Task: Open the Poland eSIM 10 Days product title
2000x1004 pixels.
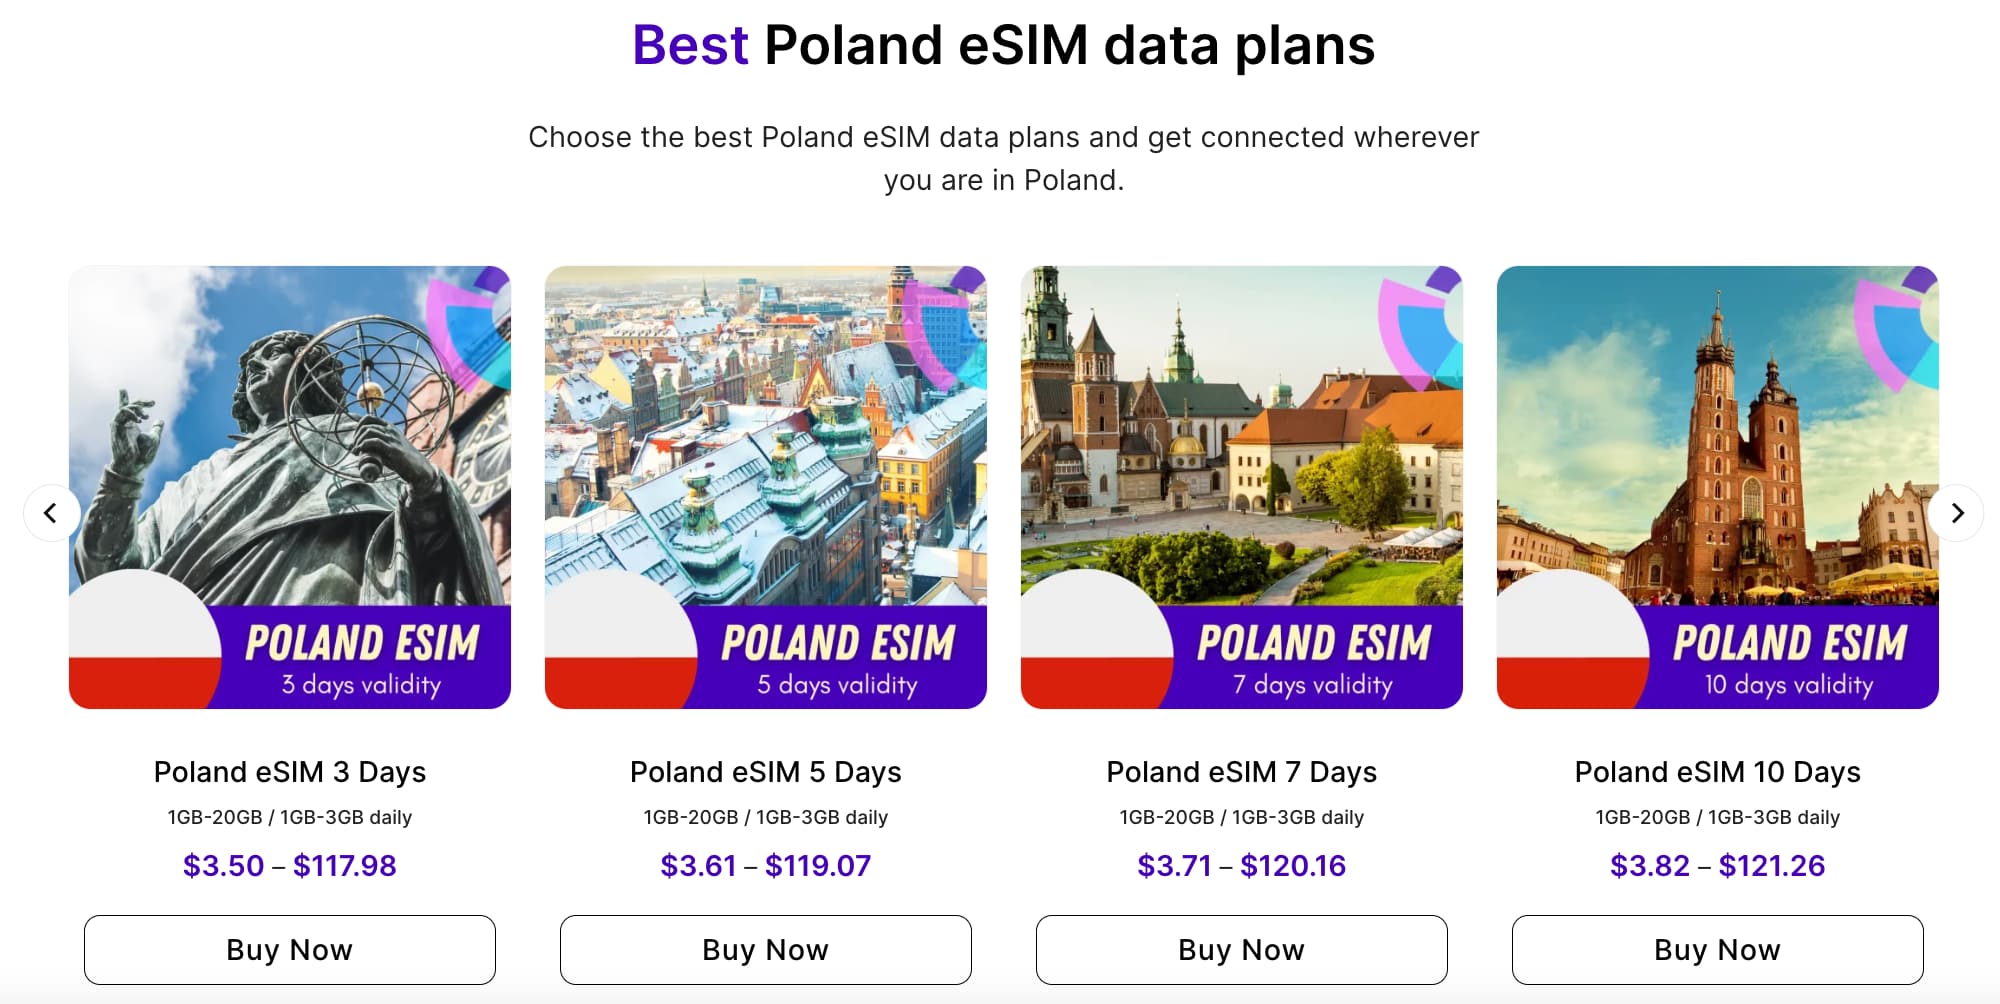Action: [x=1718, y=772]
